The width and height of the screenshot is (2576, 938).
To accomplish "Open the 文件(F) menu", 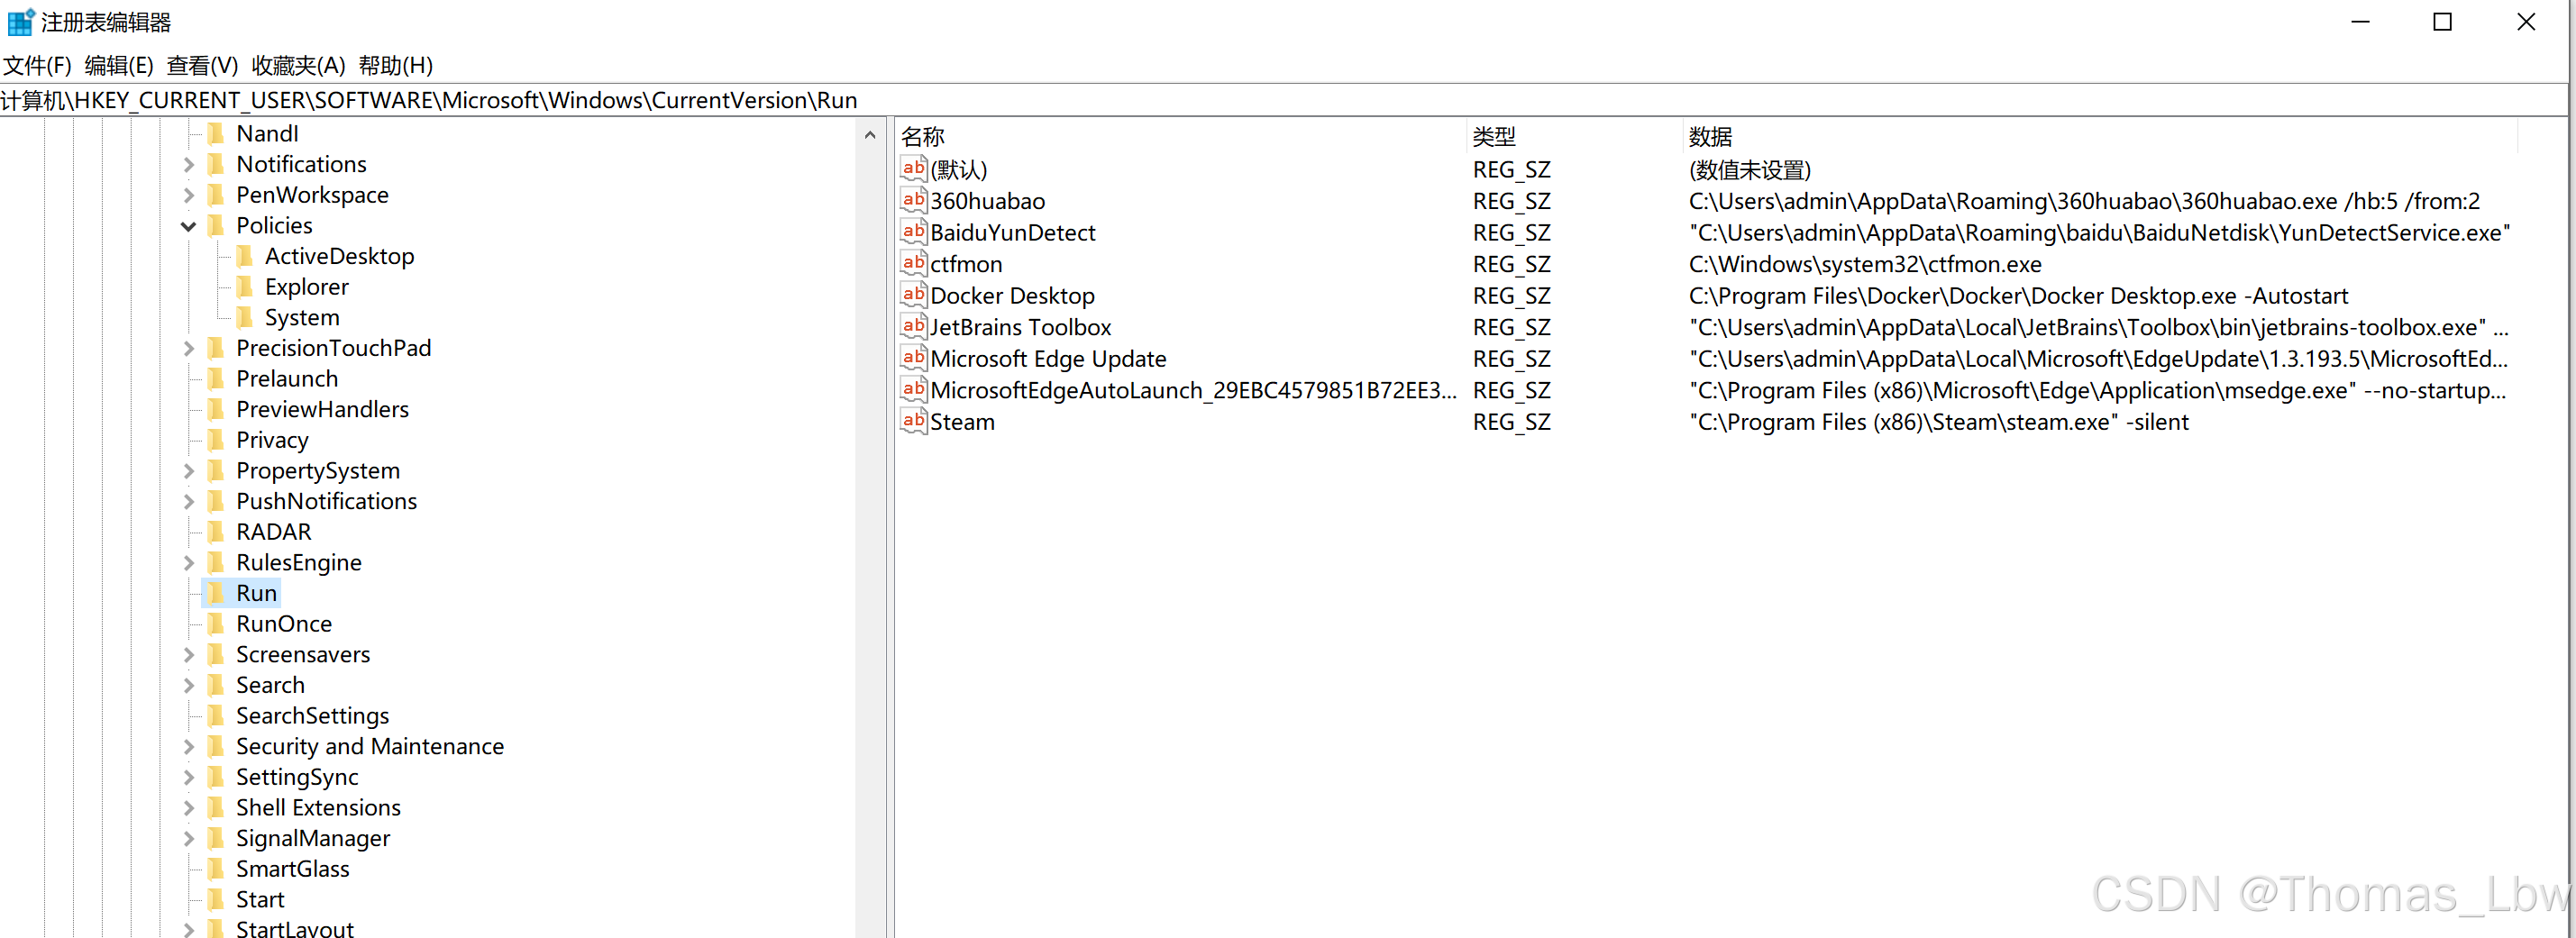I will tap(37, 66).
